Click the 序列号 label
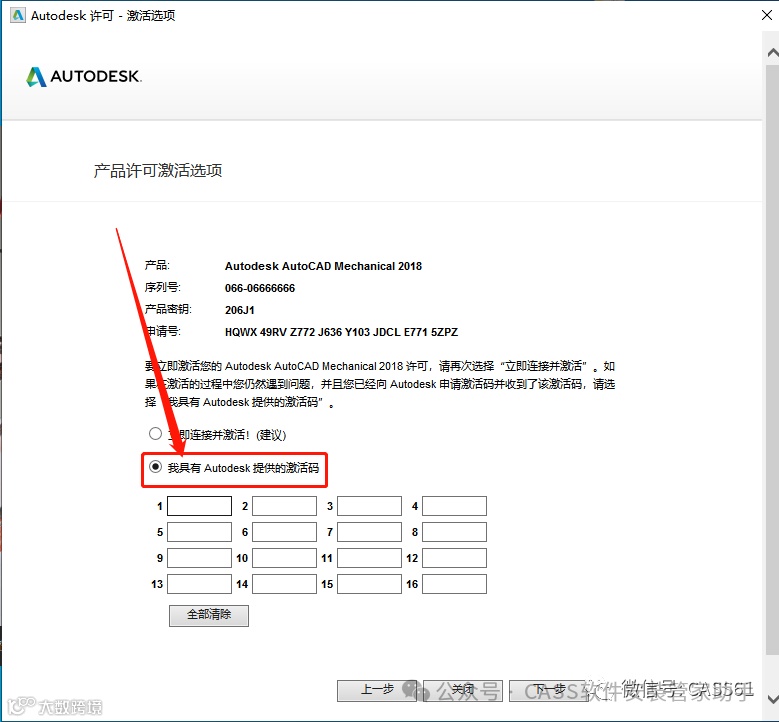779x722 pixels. coord(162,287)
